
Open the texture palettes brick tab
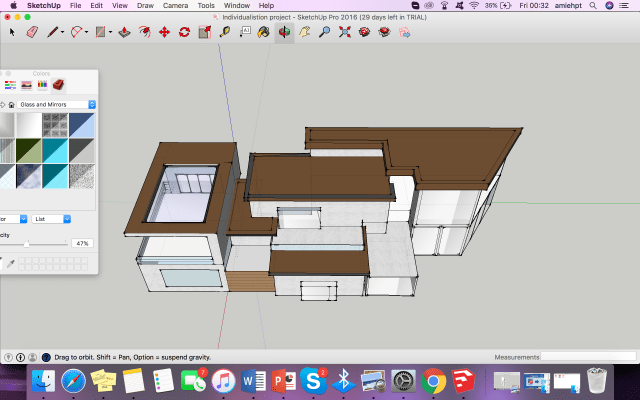[58, 84]
